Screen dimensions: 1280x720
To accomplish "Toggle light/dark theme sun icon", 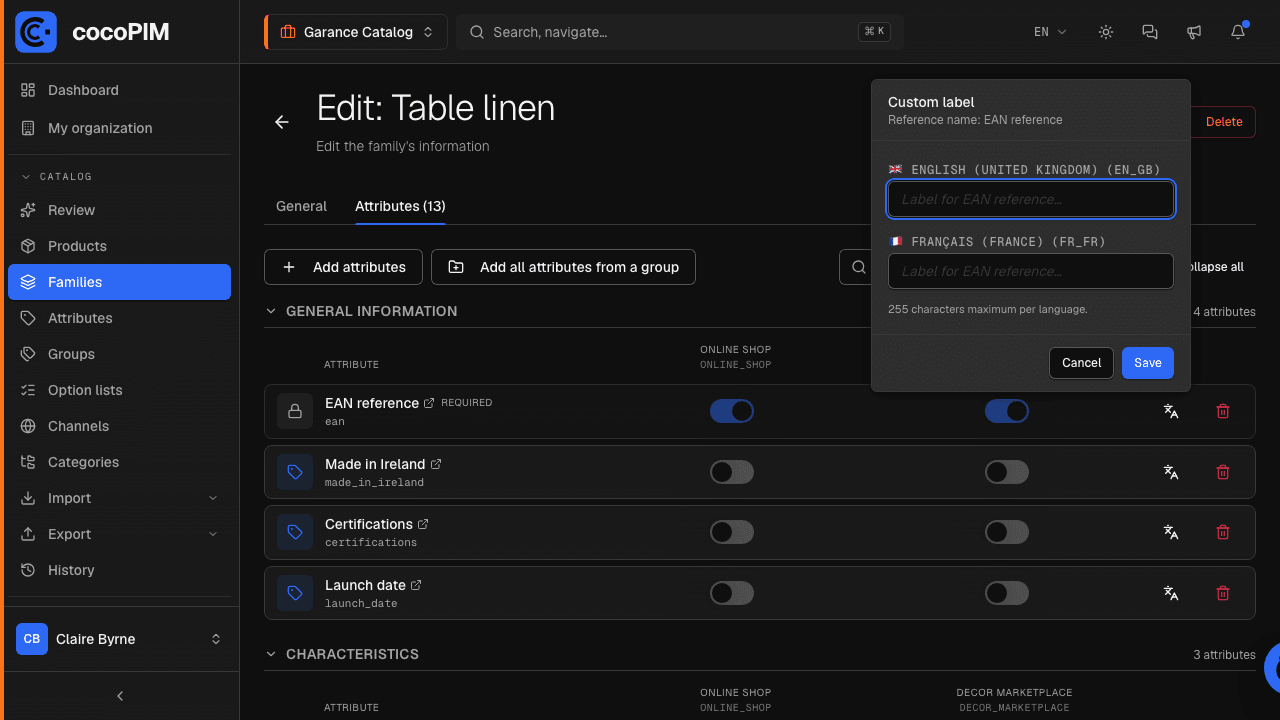I will [1106, 32].
